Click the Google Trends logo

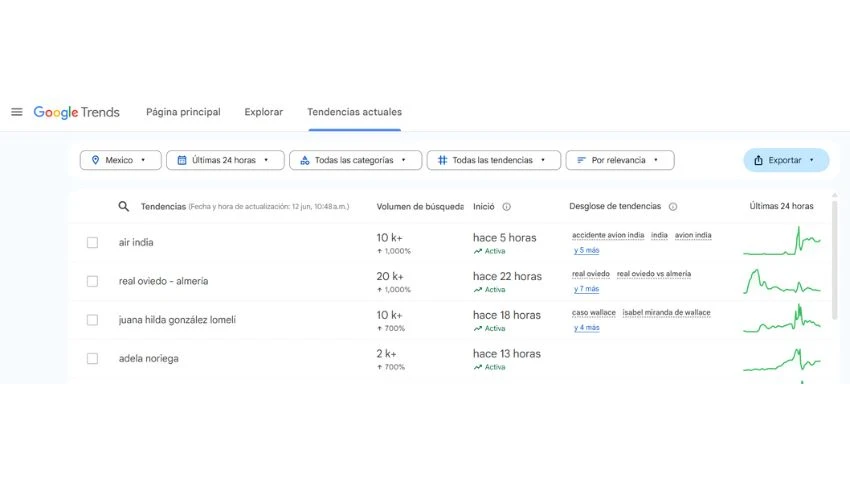[x=76, y=112]
